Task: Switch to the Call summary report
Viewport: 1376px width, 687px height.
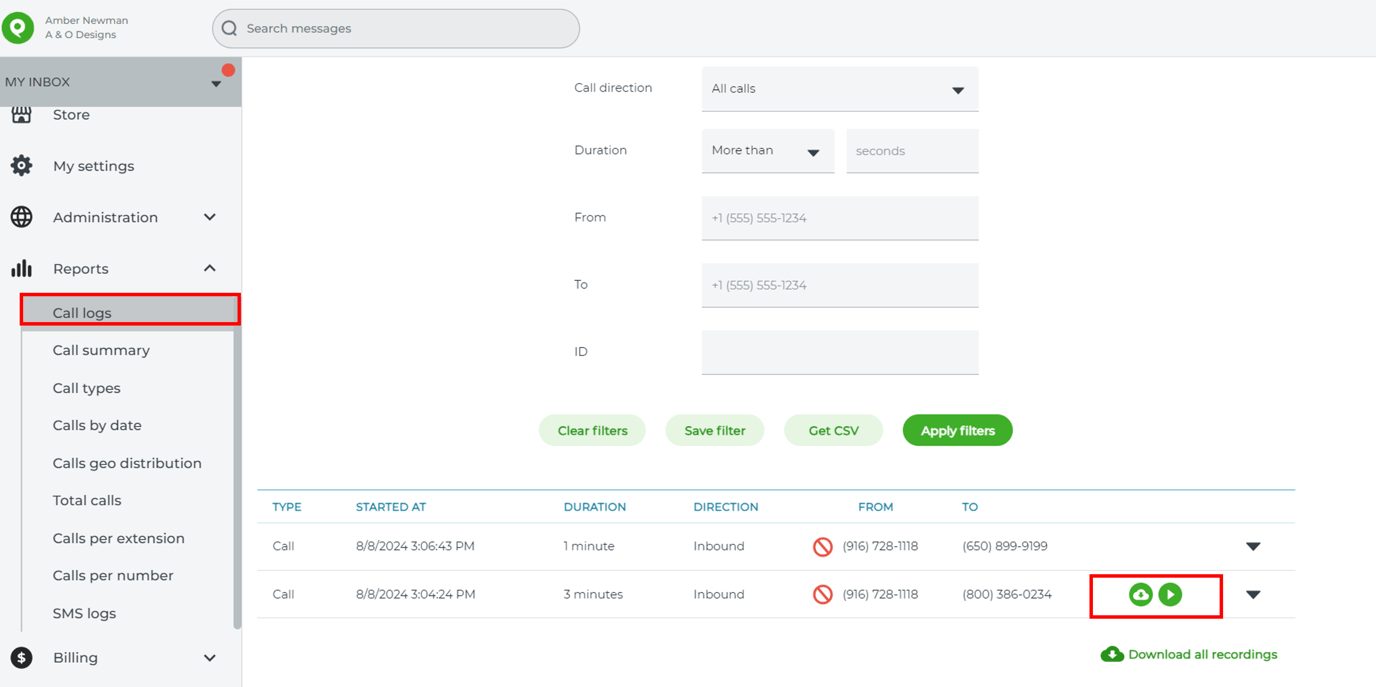Action: [x=101, y=350]
